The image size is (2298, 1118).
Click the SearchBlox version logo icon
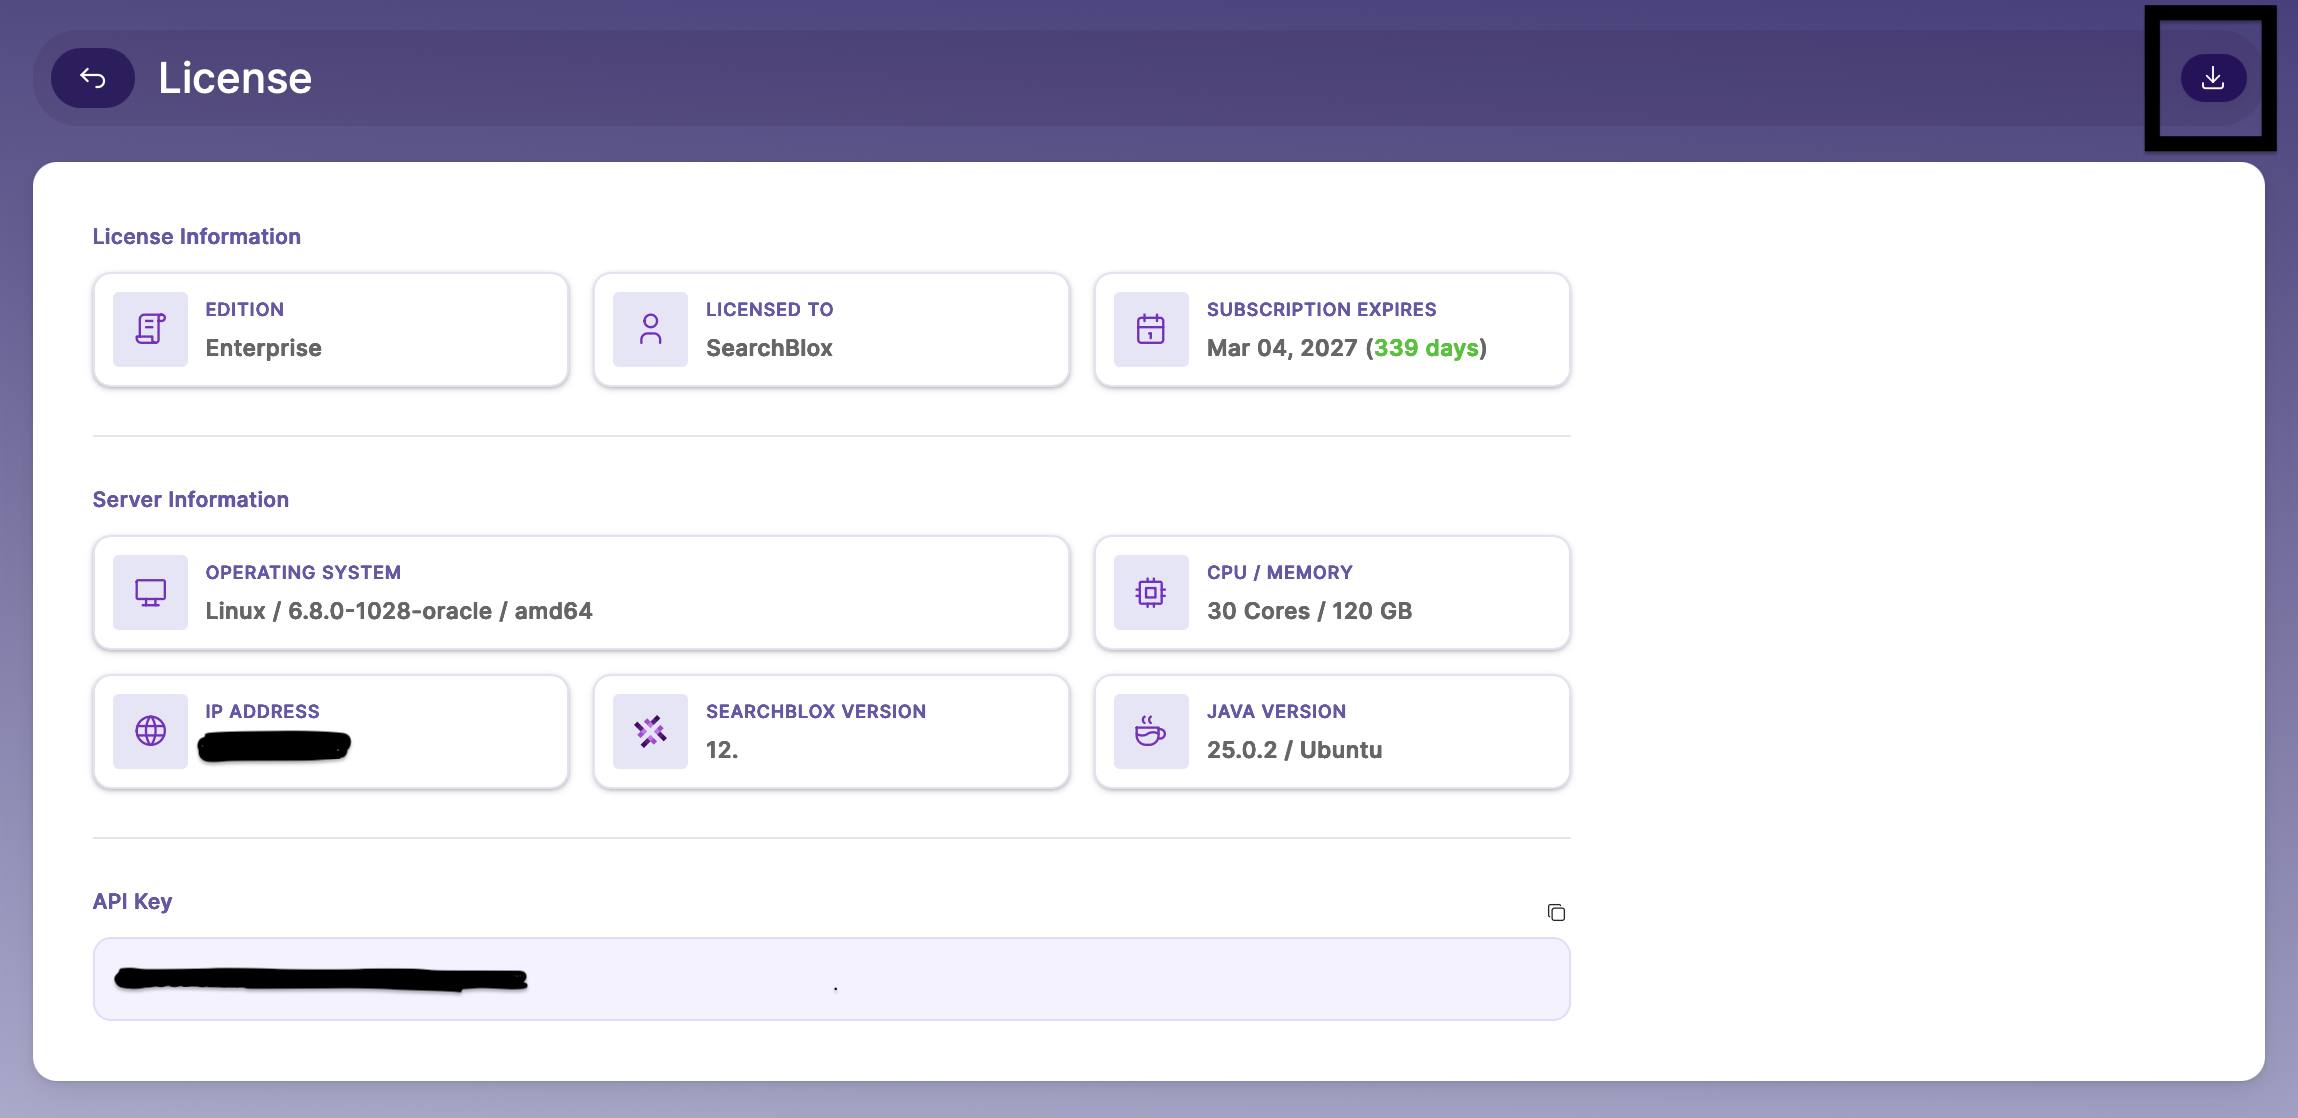[x=650, y=731]
